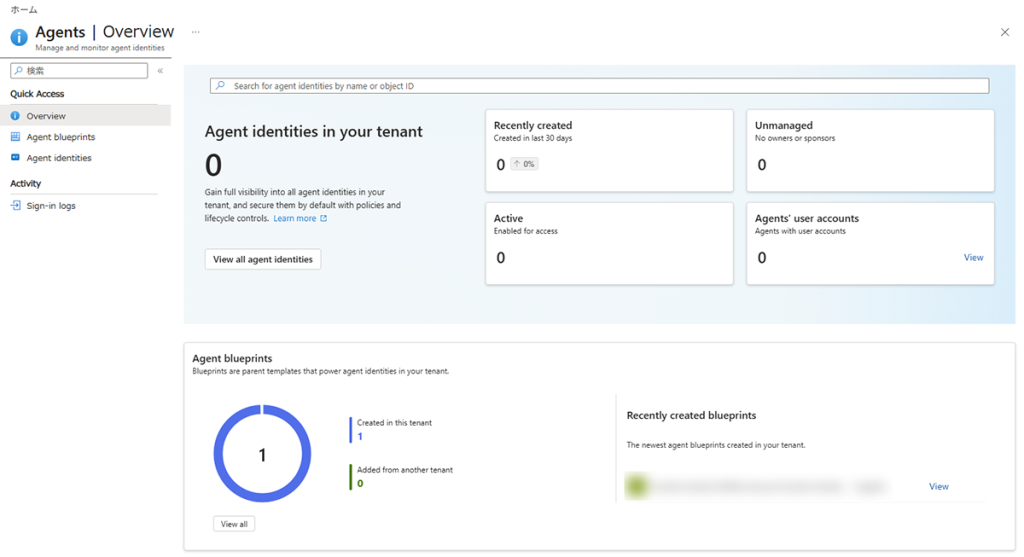1024x557 pixels.
Task: Open the Learn more link
Action: pos(295,219)
